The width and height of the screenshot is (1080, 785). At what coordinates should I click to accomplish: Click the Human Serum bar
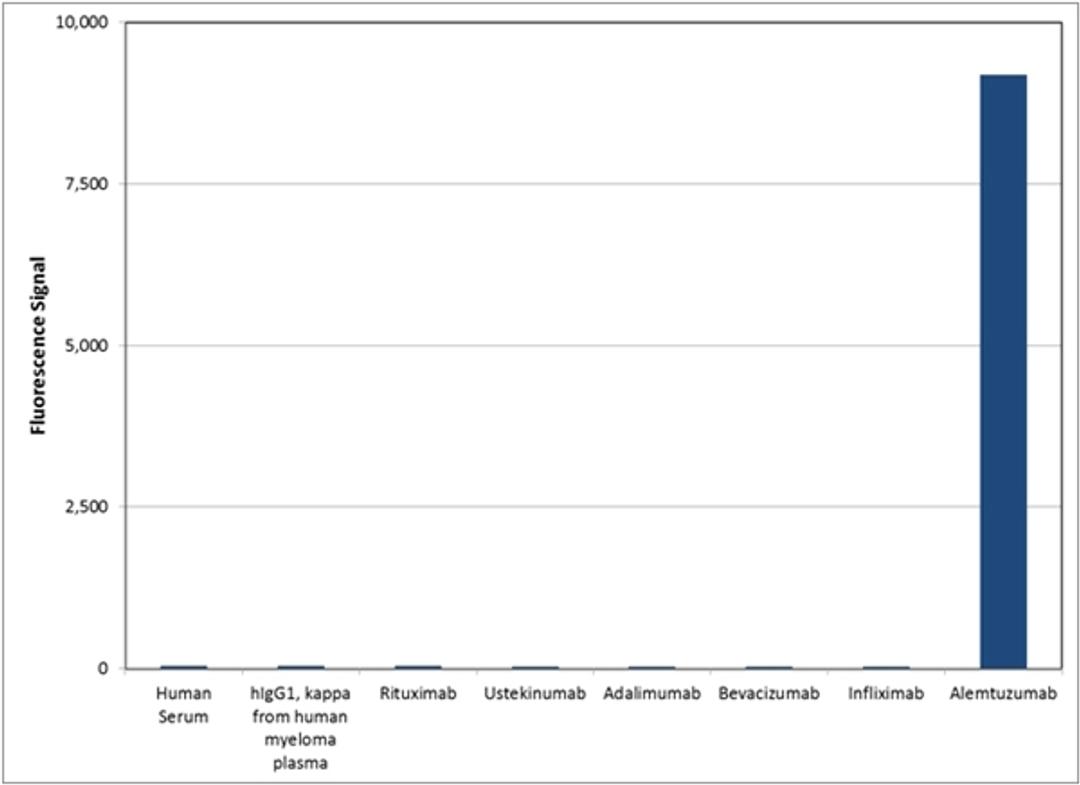(183, 664)
